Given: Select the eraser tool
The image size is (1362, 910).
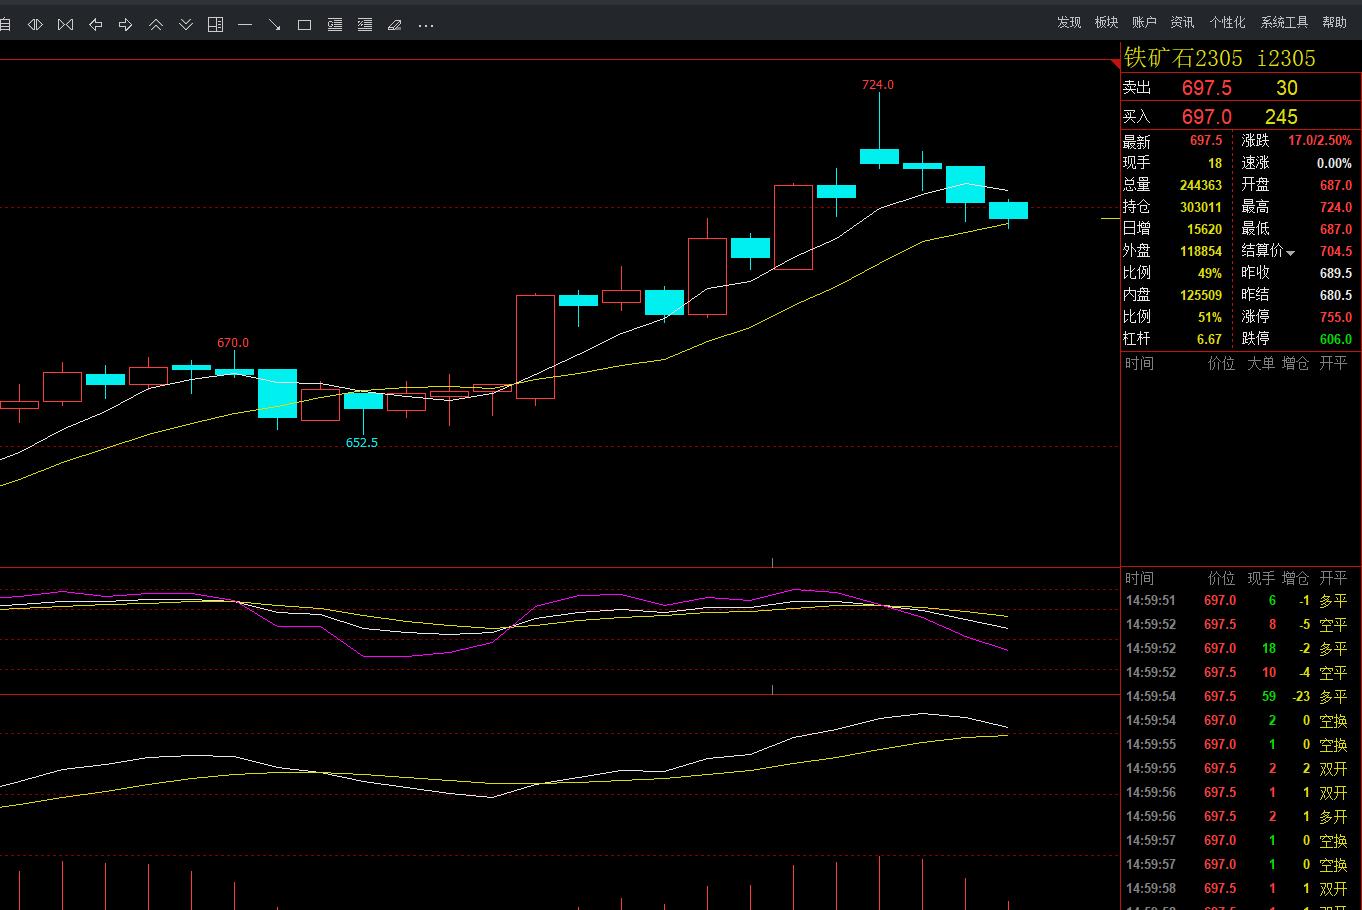Looking at the screenshot, I should tap(395, 24).
